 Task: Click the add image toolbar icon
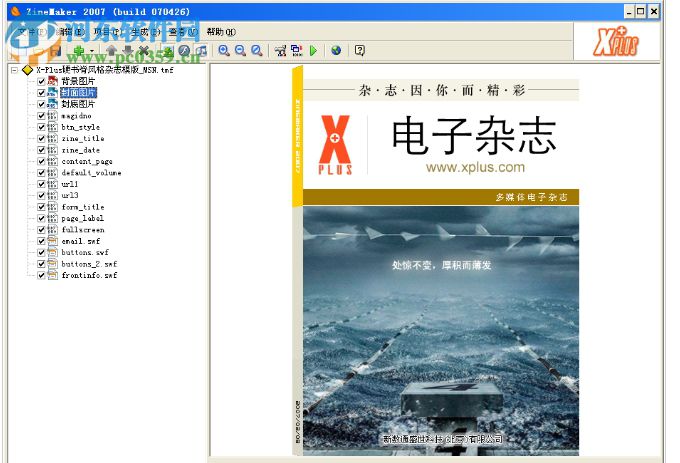168,51
